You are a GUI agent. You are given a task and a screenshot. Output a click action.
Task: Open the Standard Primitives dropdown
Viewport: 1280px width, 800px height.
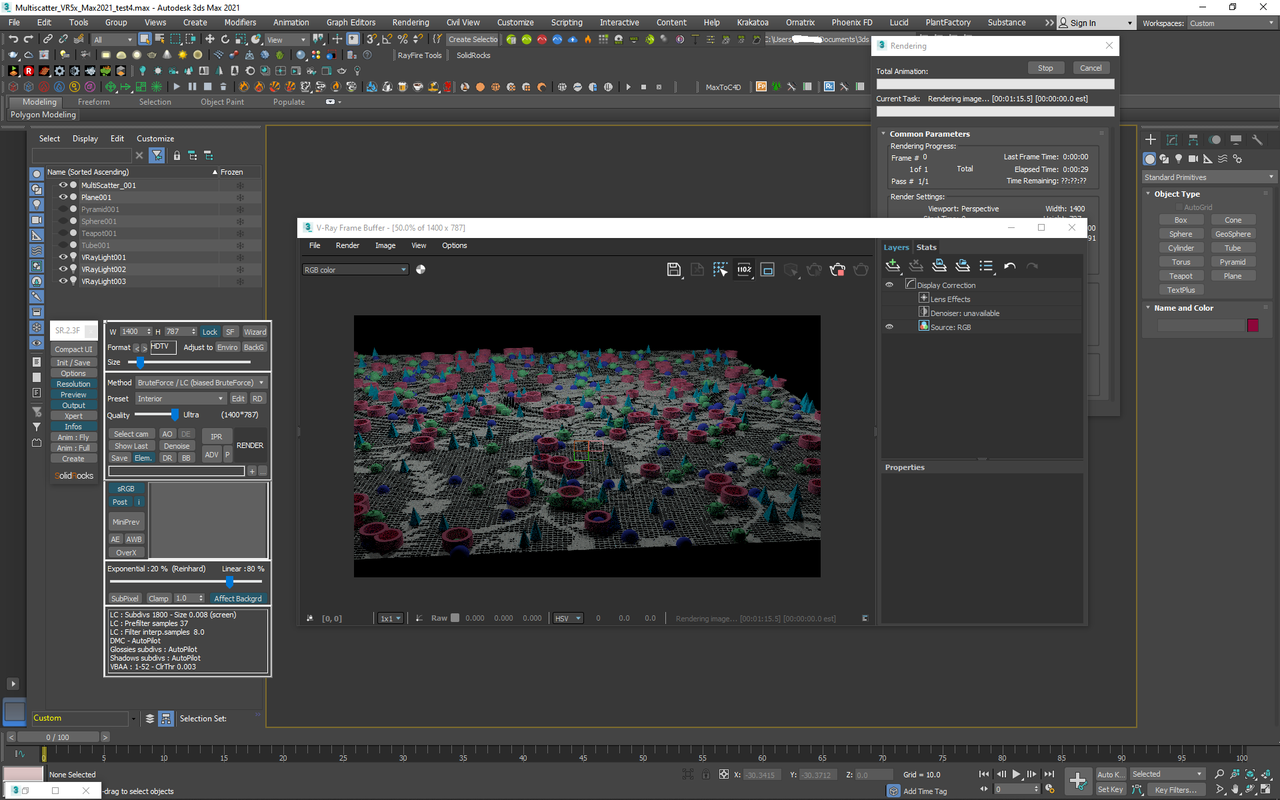pyautogui.click(x=1210, y=177)
